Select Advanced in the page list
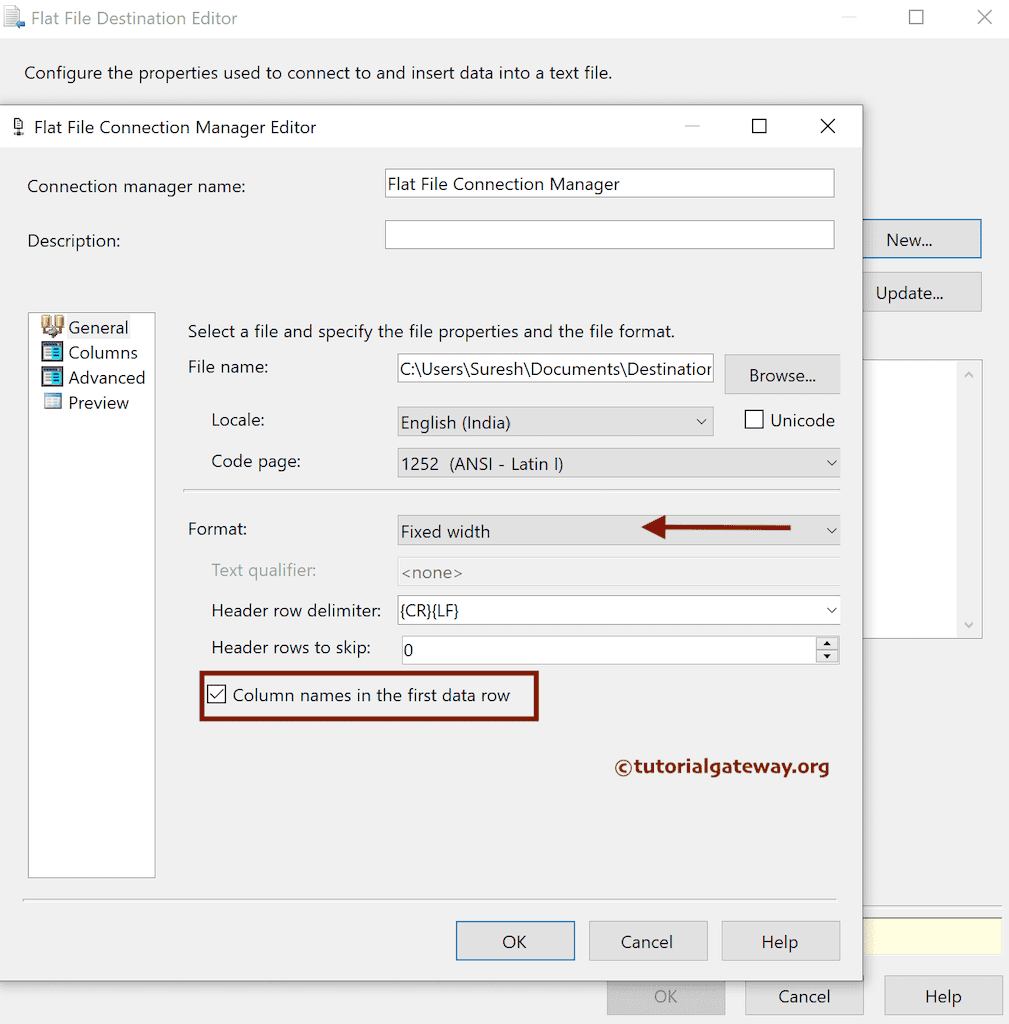 tap(105, 377)
